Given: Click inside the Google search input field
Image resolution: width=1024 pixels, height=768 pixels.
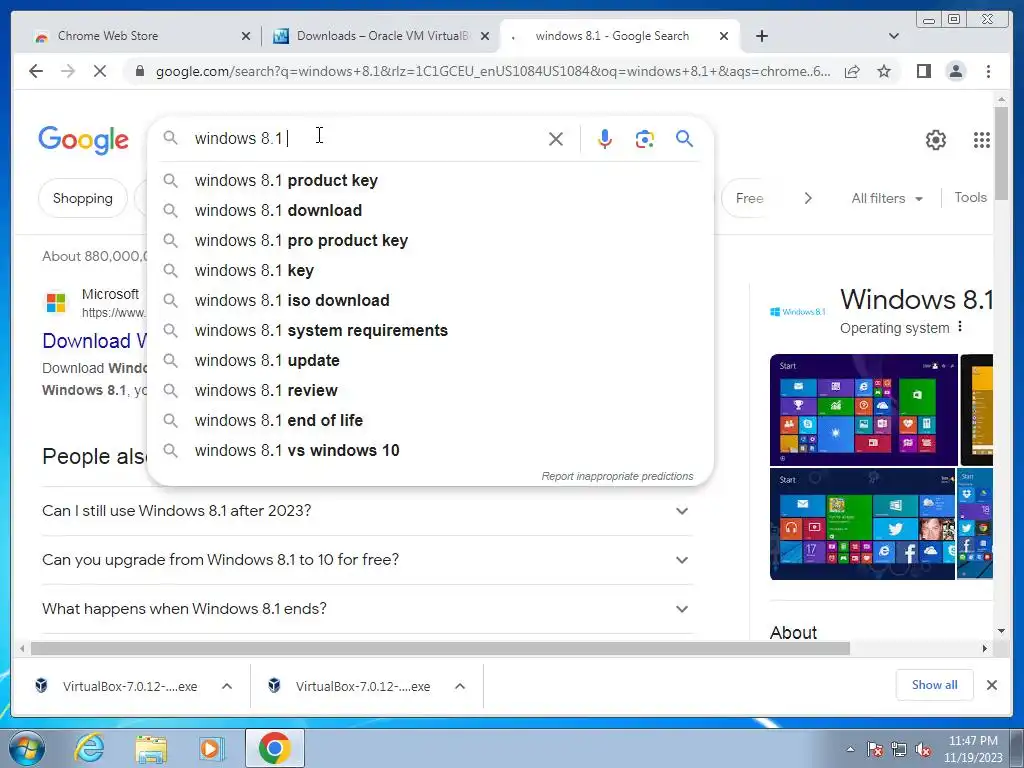Looking at the screenshot, I should [366, 138].
